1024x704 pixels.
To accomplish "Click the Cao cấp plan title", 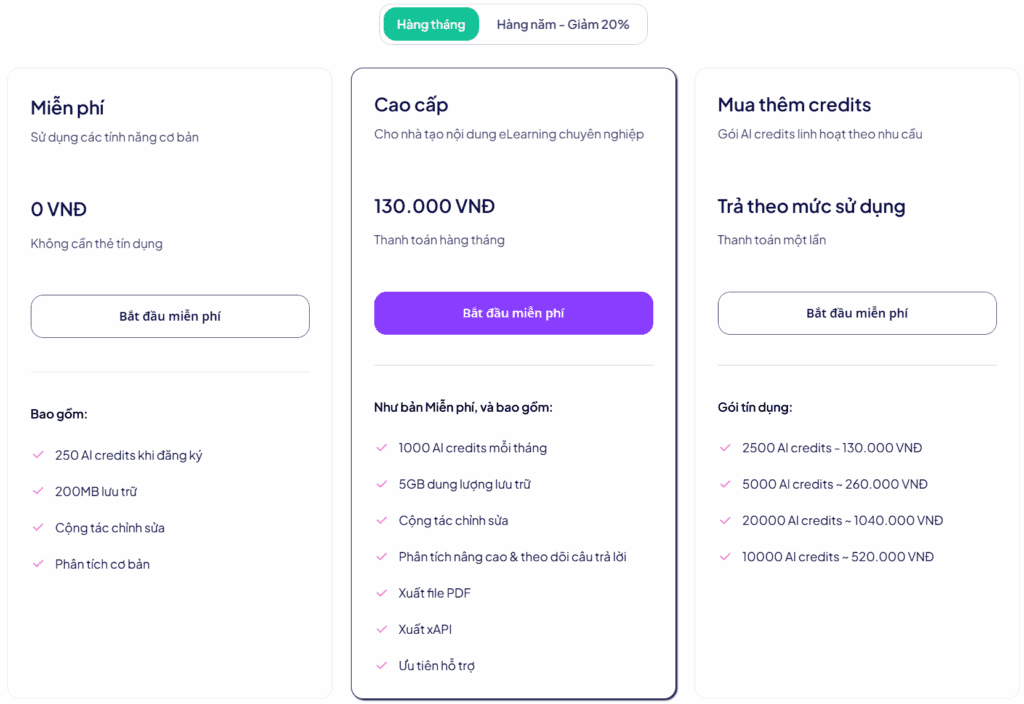I will [411, 104].
